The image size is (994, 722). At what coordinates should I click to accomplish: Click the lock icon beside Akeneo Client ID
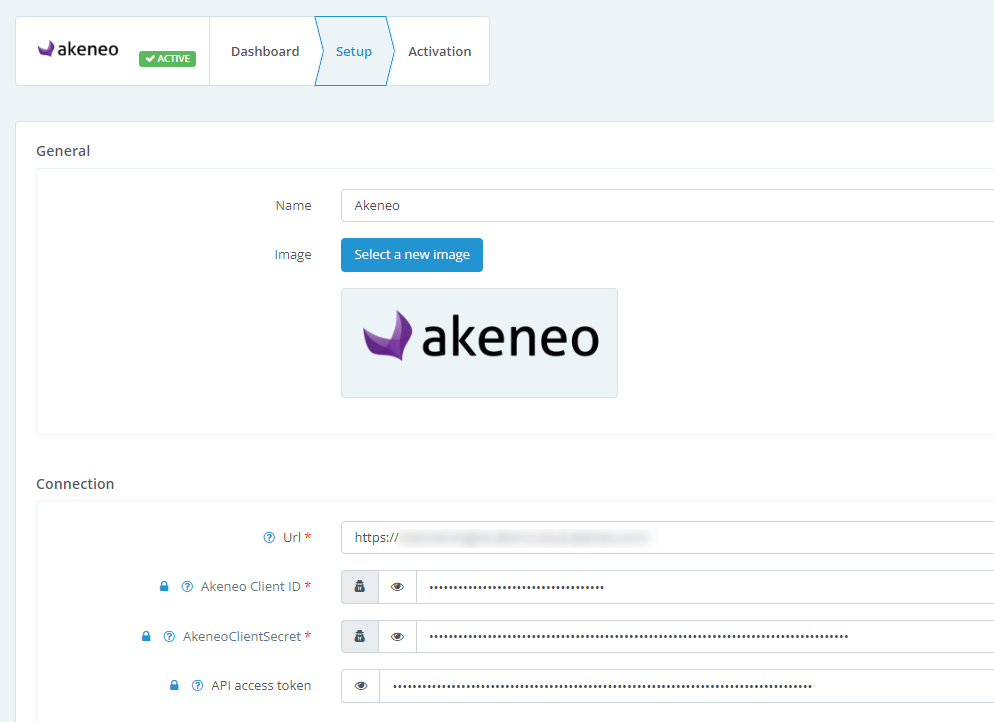[x=164, y=586]
